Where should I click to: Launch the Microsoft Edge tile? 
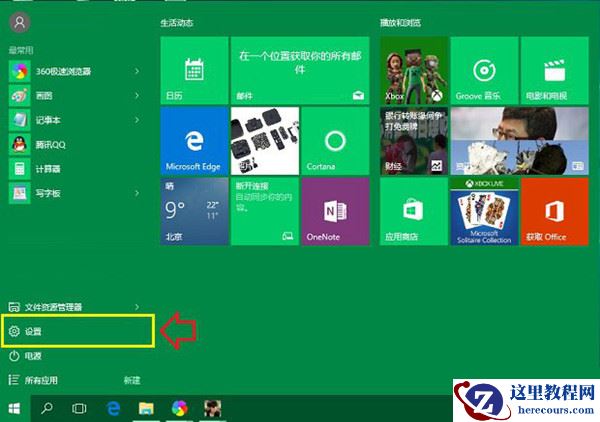tap(194, 141)
